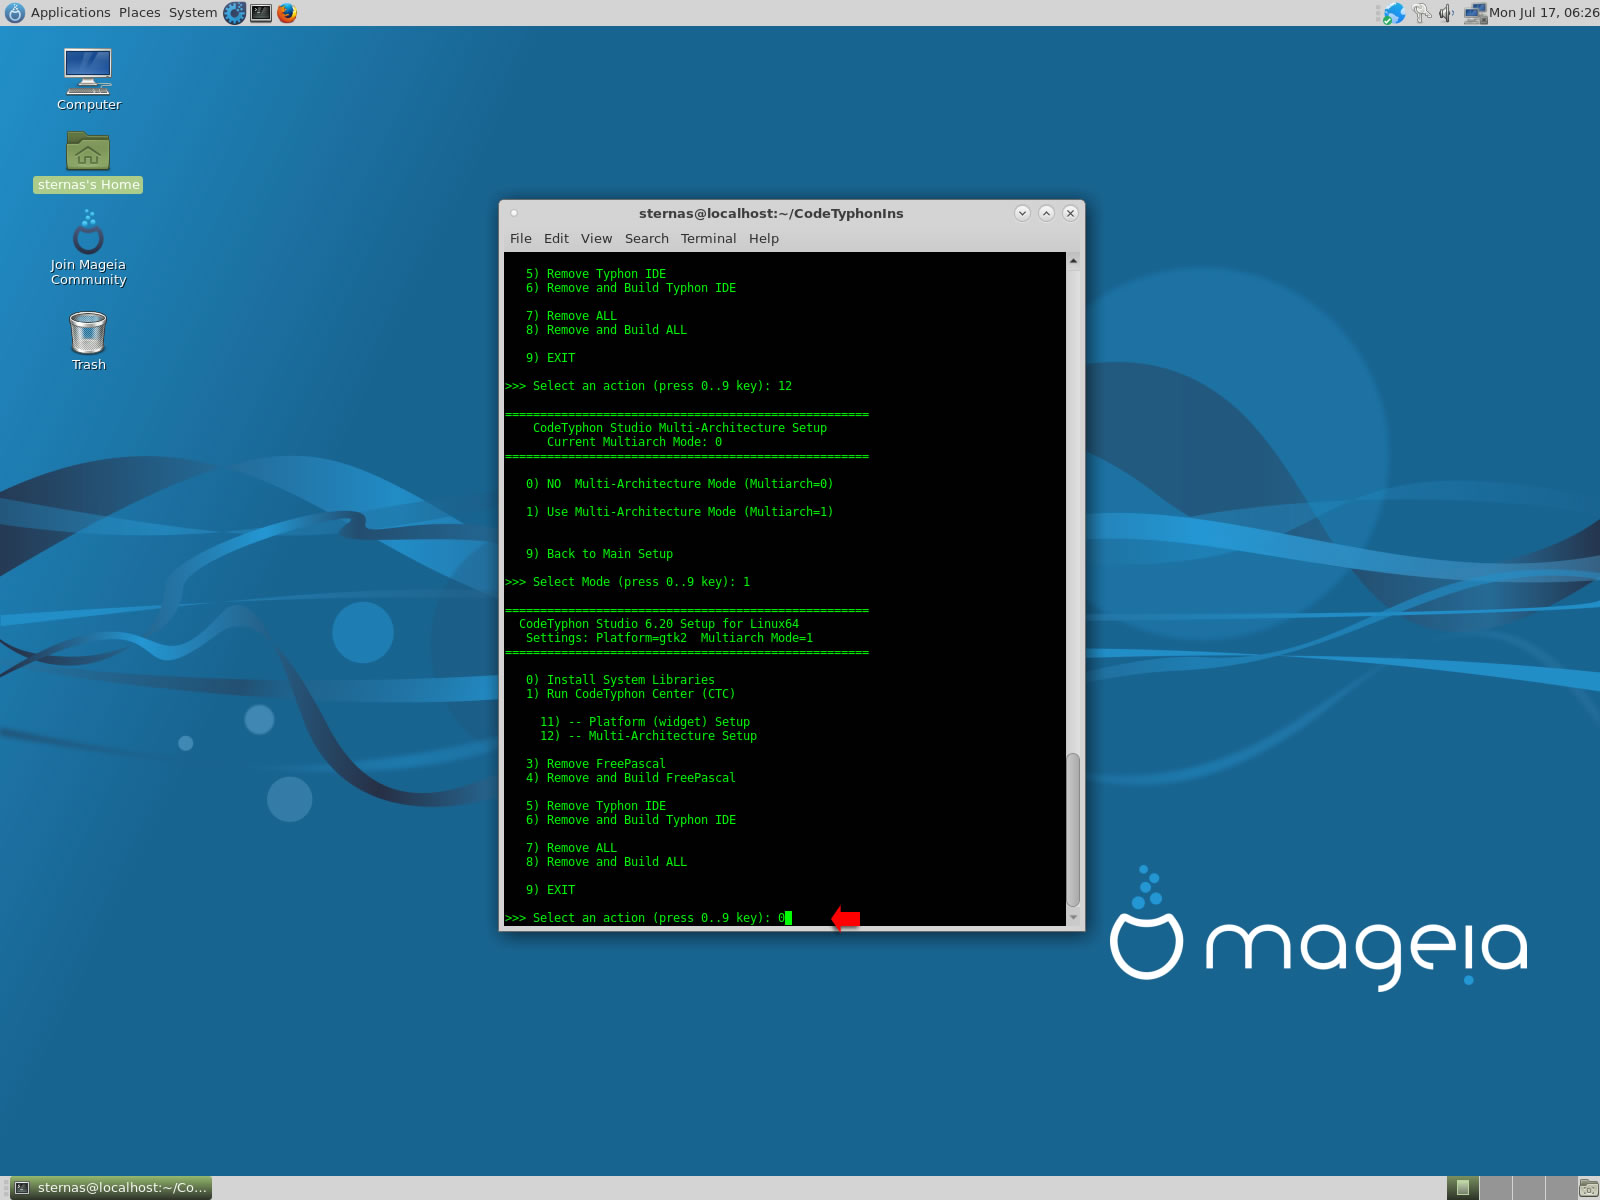This screenshot has width=1600, height=1200.
Task: Switch to the second workspace
Action: coord(1496,1188)
